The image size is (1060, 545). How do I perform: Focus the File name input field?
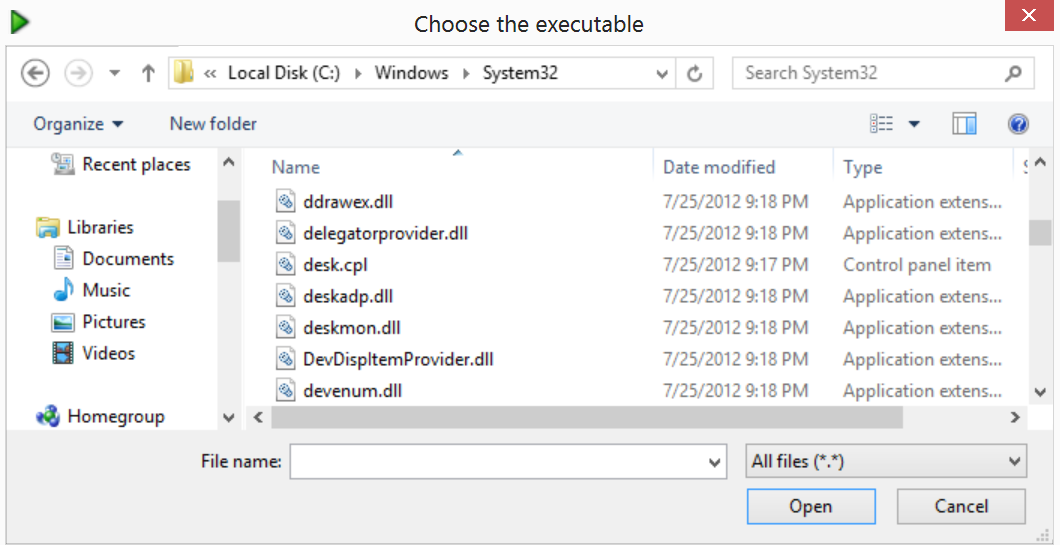pos(508,461)
